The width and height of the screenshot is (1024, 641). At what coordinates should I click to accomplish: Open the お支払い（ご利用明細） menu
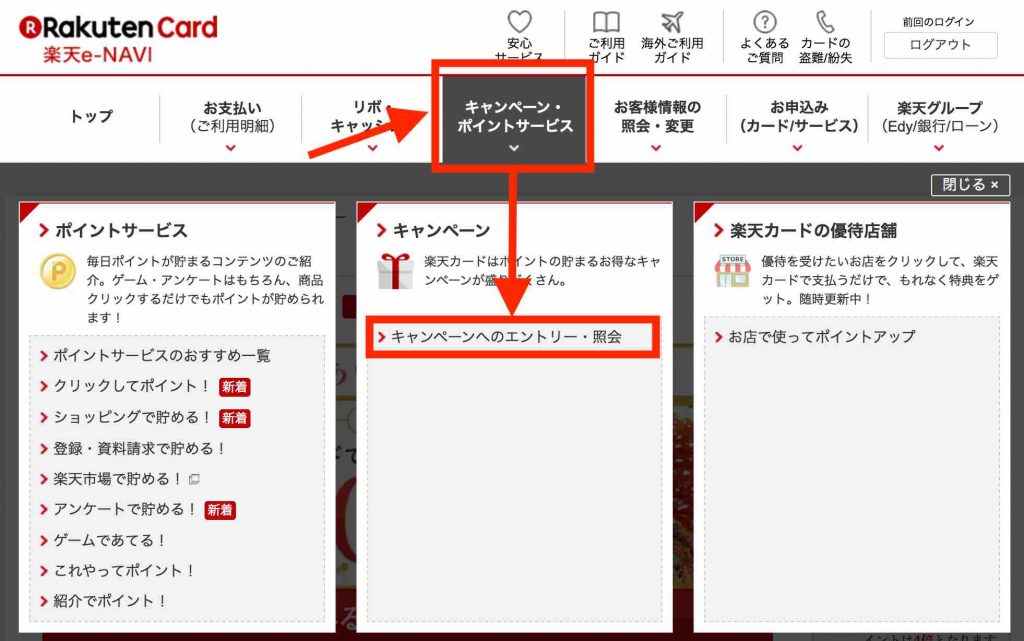[231, 117]
